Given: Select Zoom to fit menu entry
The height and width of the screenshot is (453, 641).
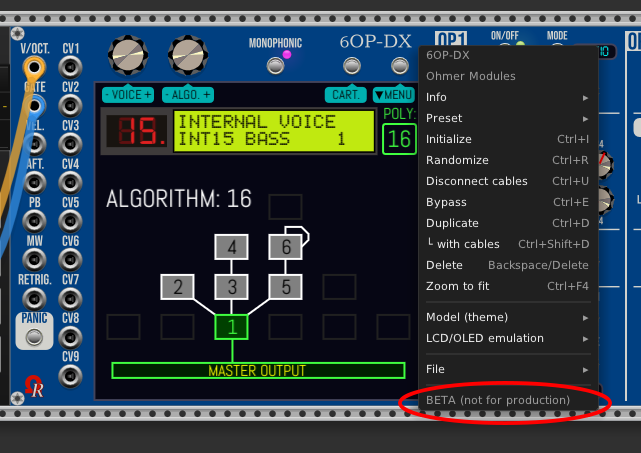Looking at the screenshot, I should click(x=507, y=286).
